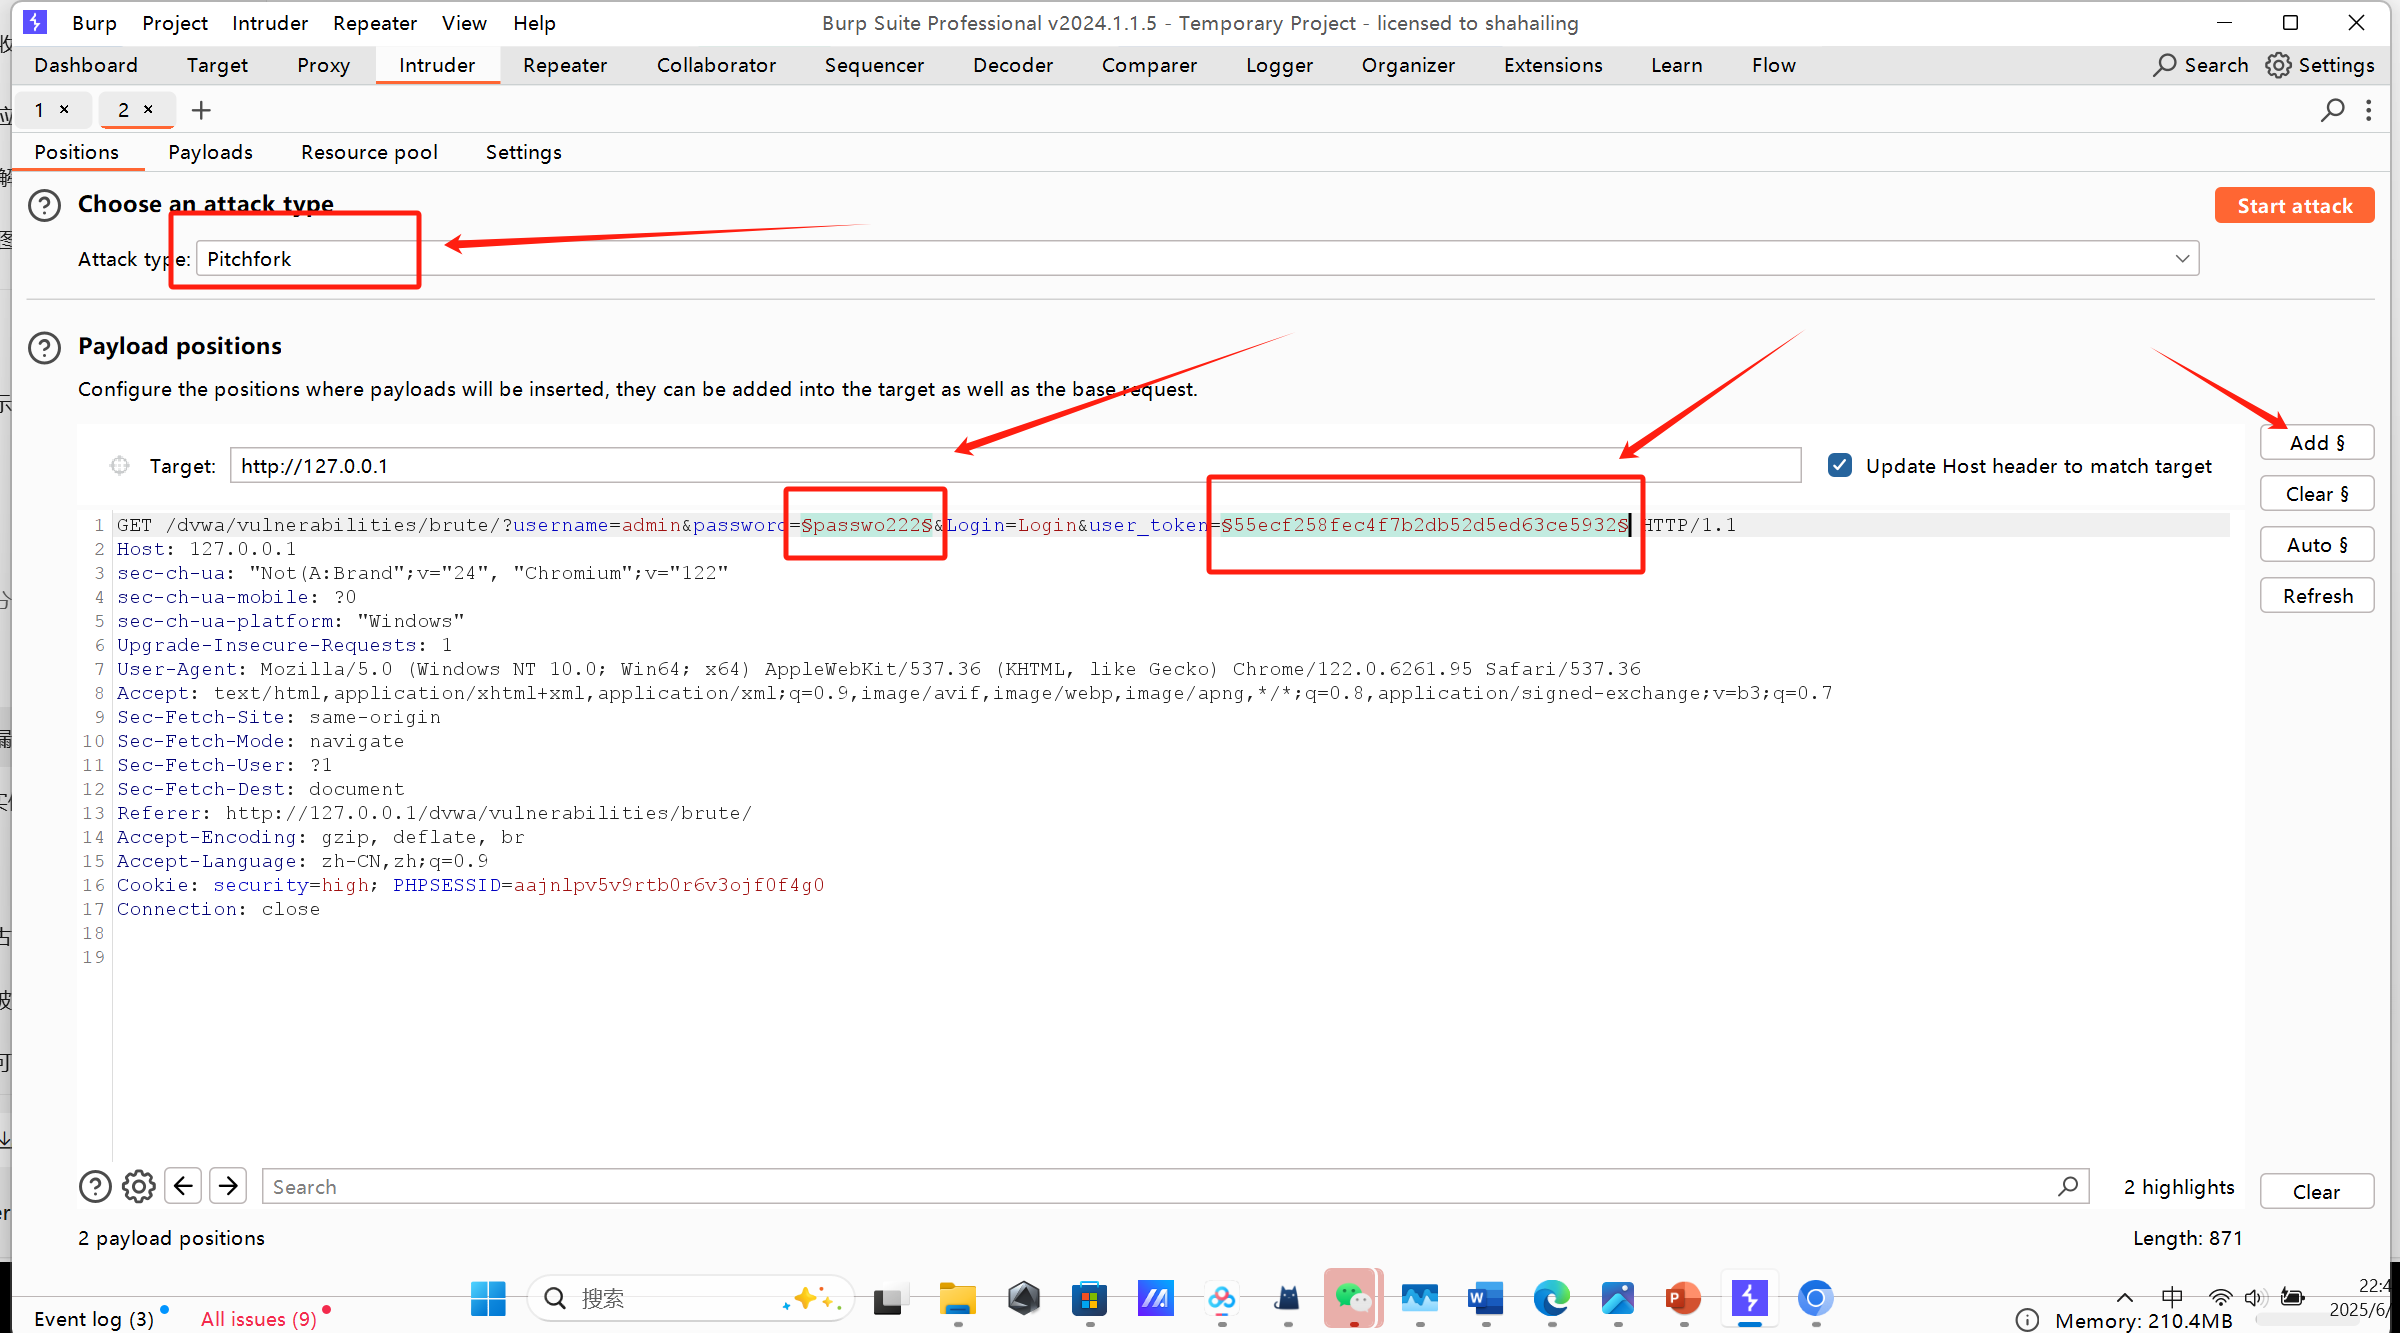Open the editor settings gear icon
Image resolution: width=2400 pixels, height=1333 pixels.
click(x=139, y=1187)
